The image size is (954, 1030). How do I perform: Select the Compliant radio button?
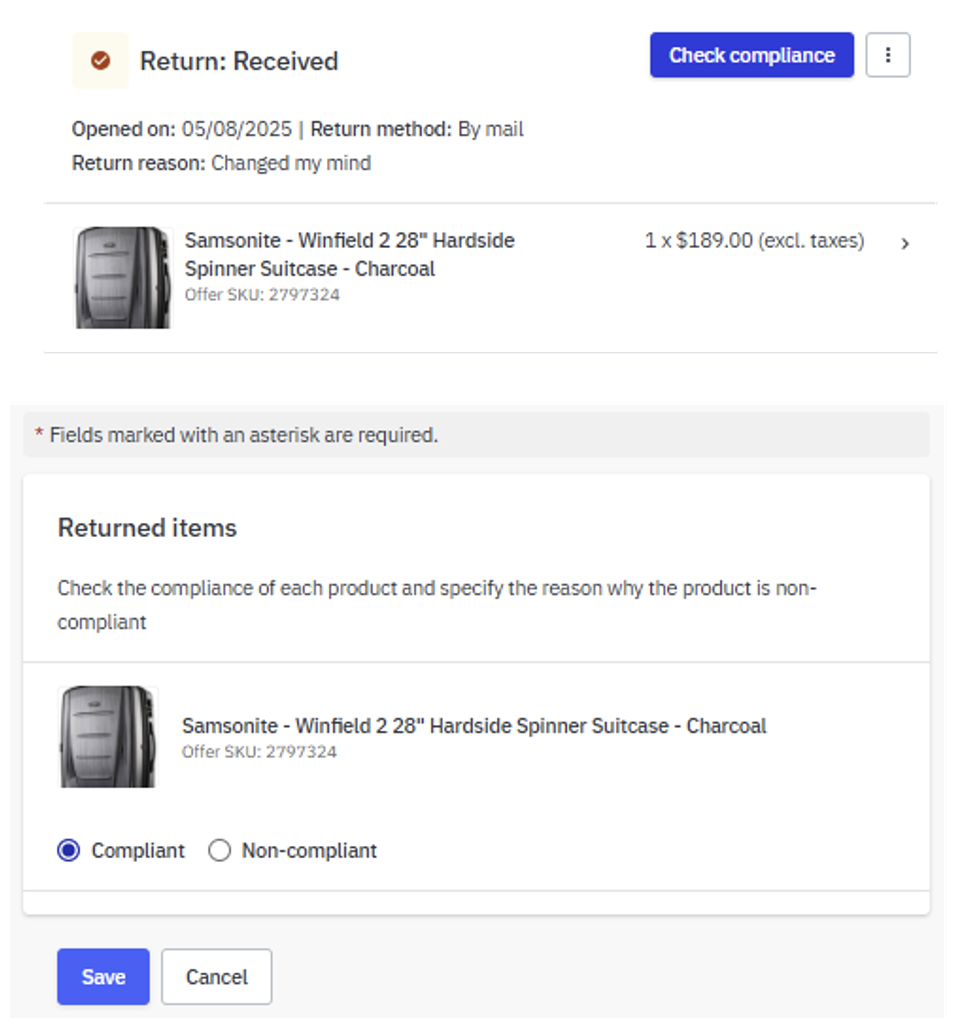(x=68, y=850)
